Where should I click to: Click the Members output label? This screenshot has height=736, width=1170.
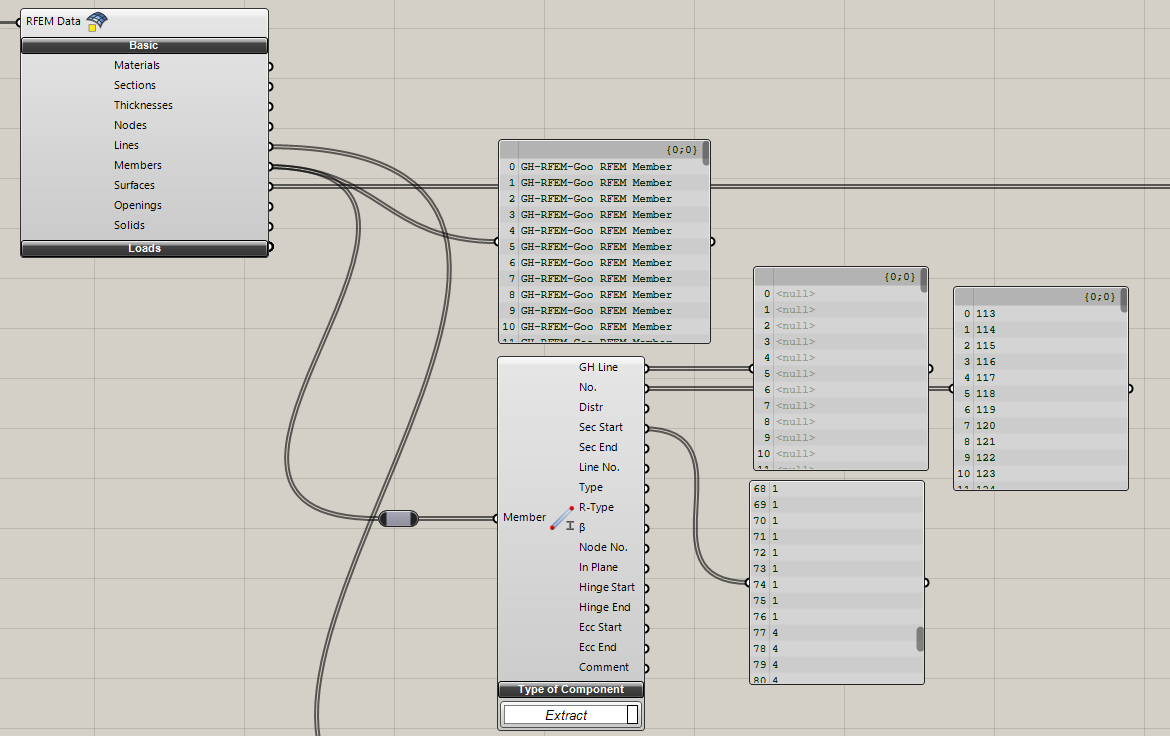(x=138, y=166)
